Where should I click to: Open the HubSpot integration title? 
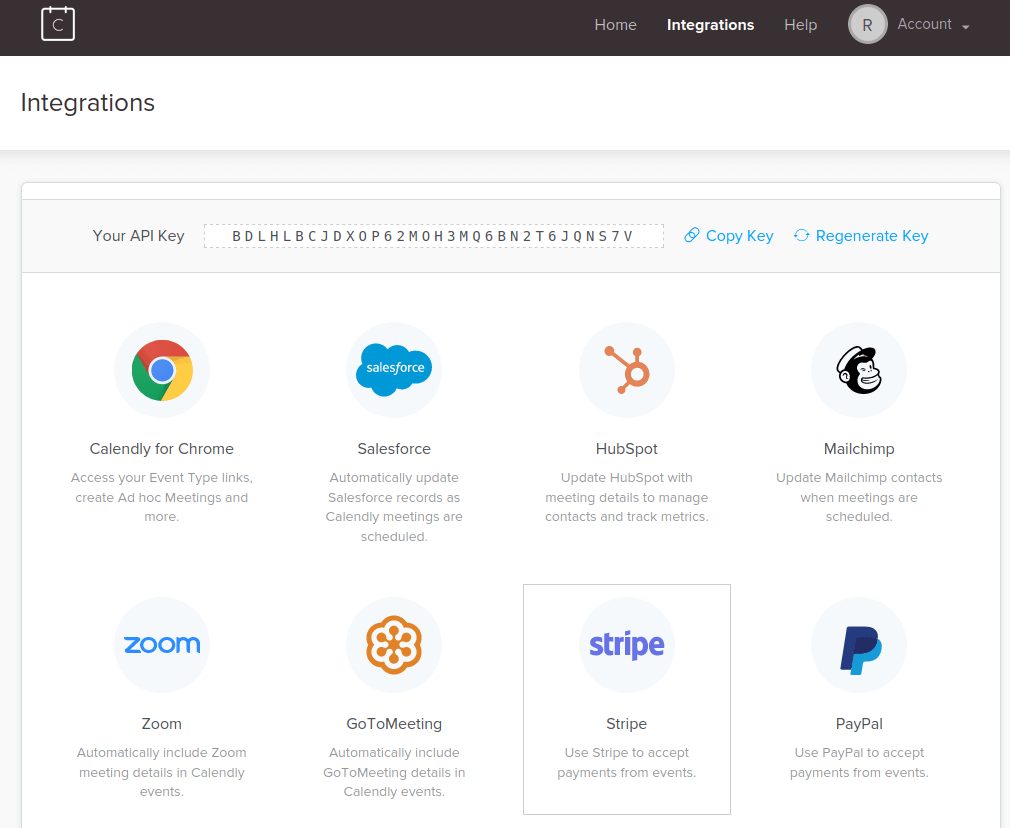[627, 448]
